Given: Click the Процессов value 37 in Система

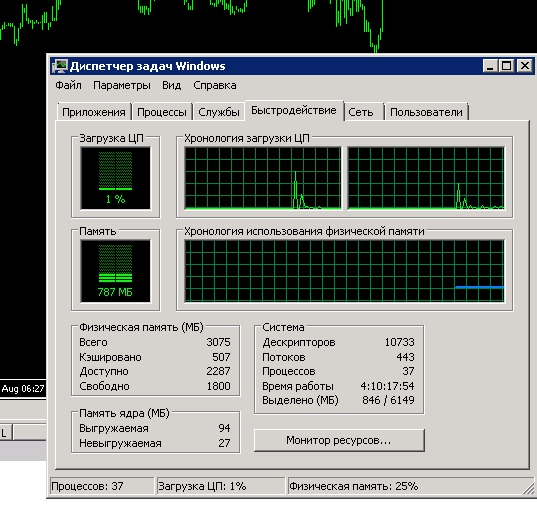Looking at the screenshot, I should click(x=408, y=371).
